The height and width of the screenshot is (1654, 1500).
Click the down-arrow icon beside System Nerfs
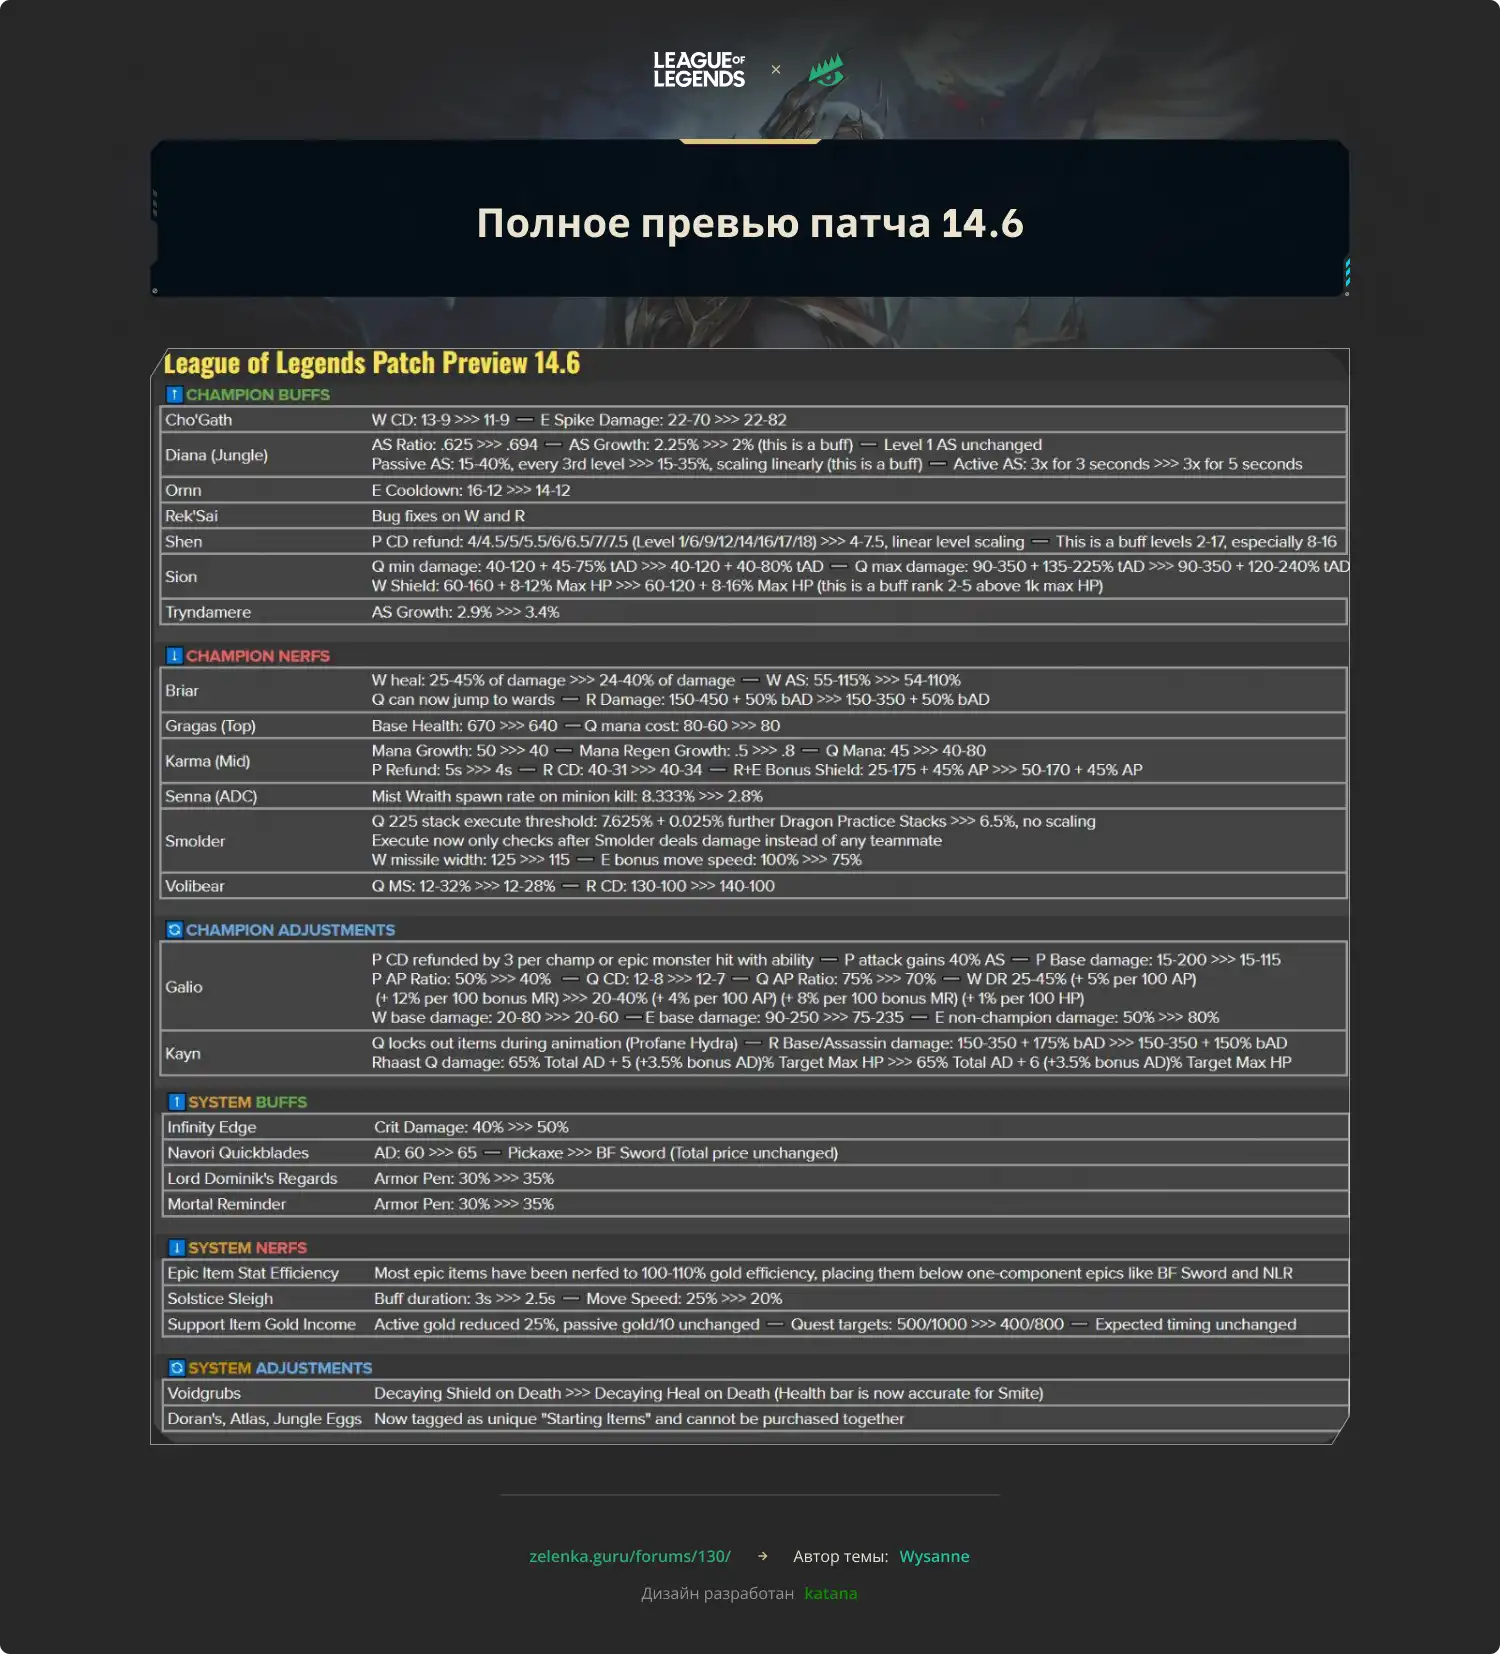(x=176, y=1248)
